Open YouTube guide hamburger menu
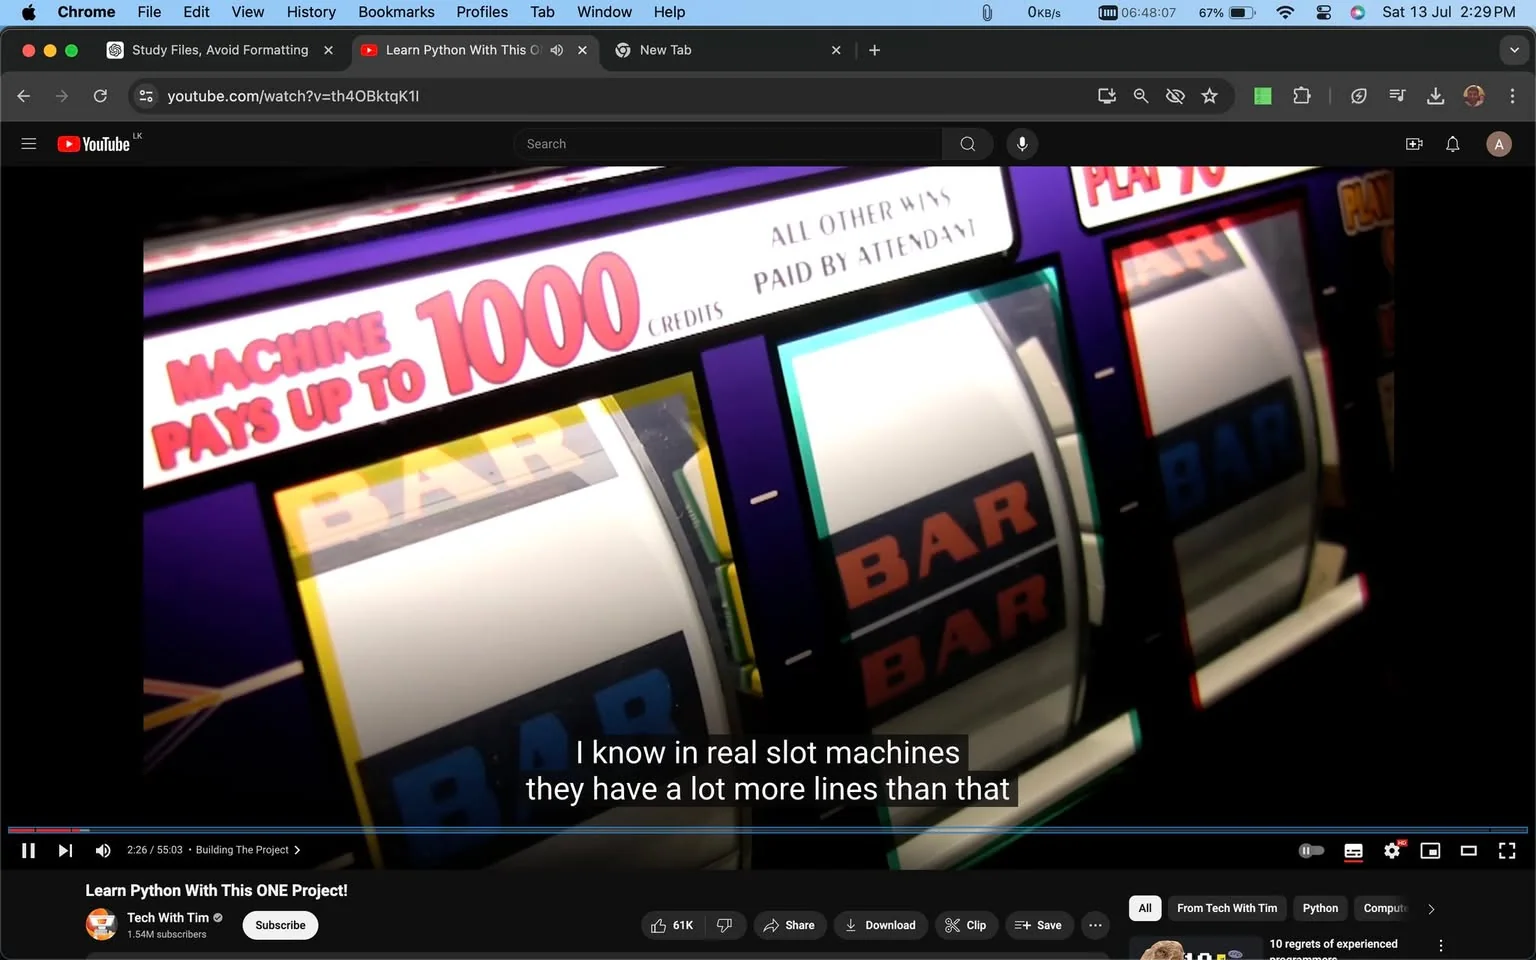Viewport: 1536px width, 960px height. pyautogui.click(x=29, y=144)
